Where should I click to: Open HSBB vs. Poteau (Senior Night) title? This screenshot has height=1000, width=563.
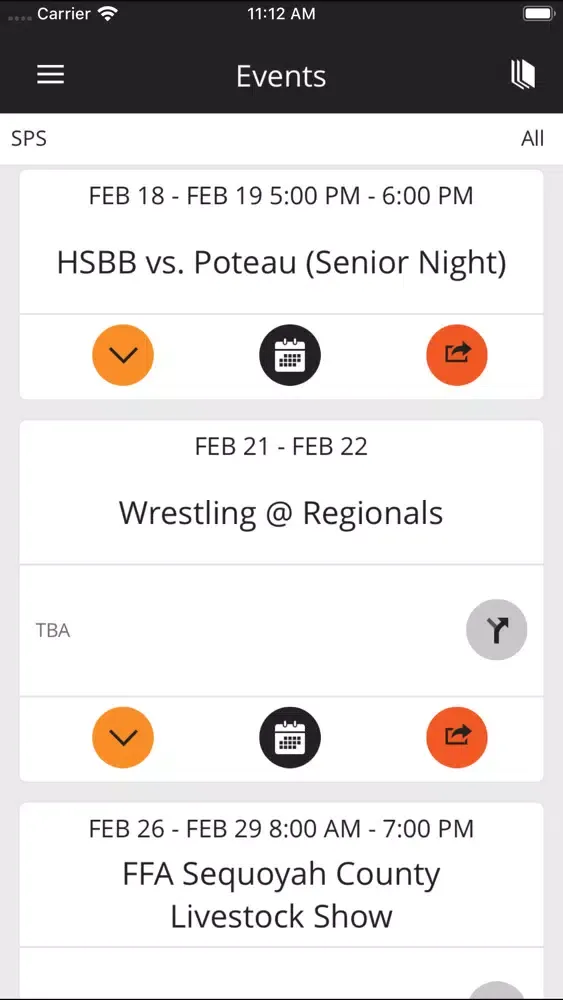coord(281,263)
